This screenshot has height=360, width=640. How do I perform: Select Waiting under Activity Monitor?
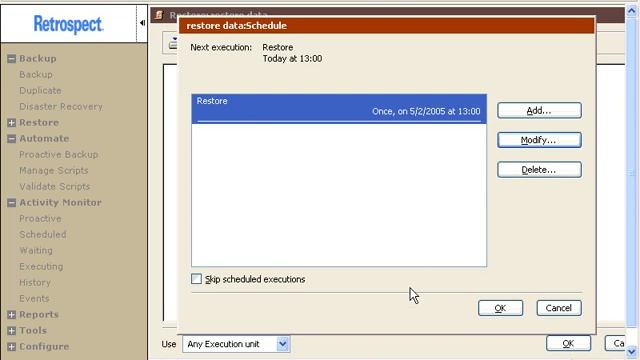[x=36, y=251]
